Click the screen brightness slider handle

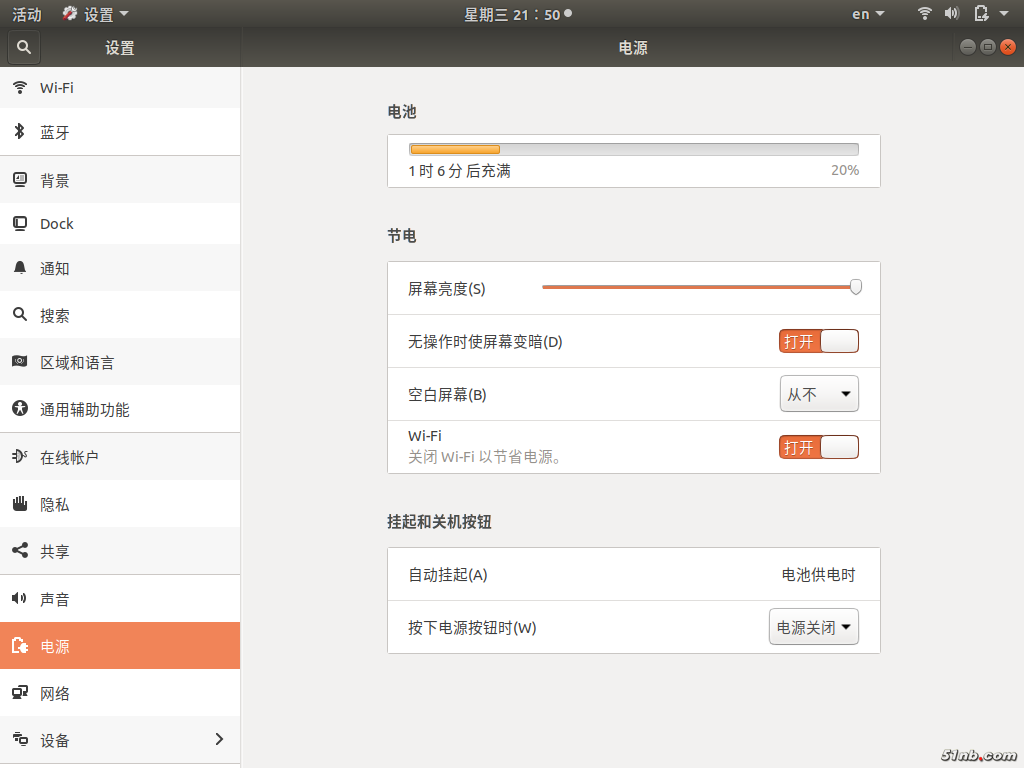click(x=856, y=288)
